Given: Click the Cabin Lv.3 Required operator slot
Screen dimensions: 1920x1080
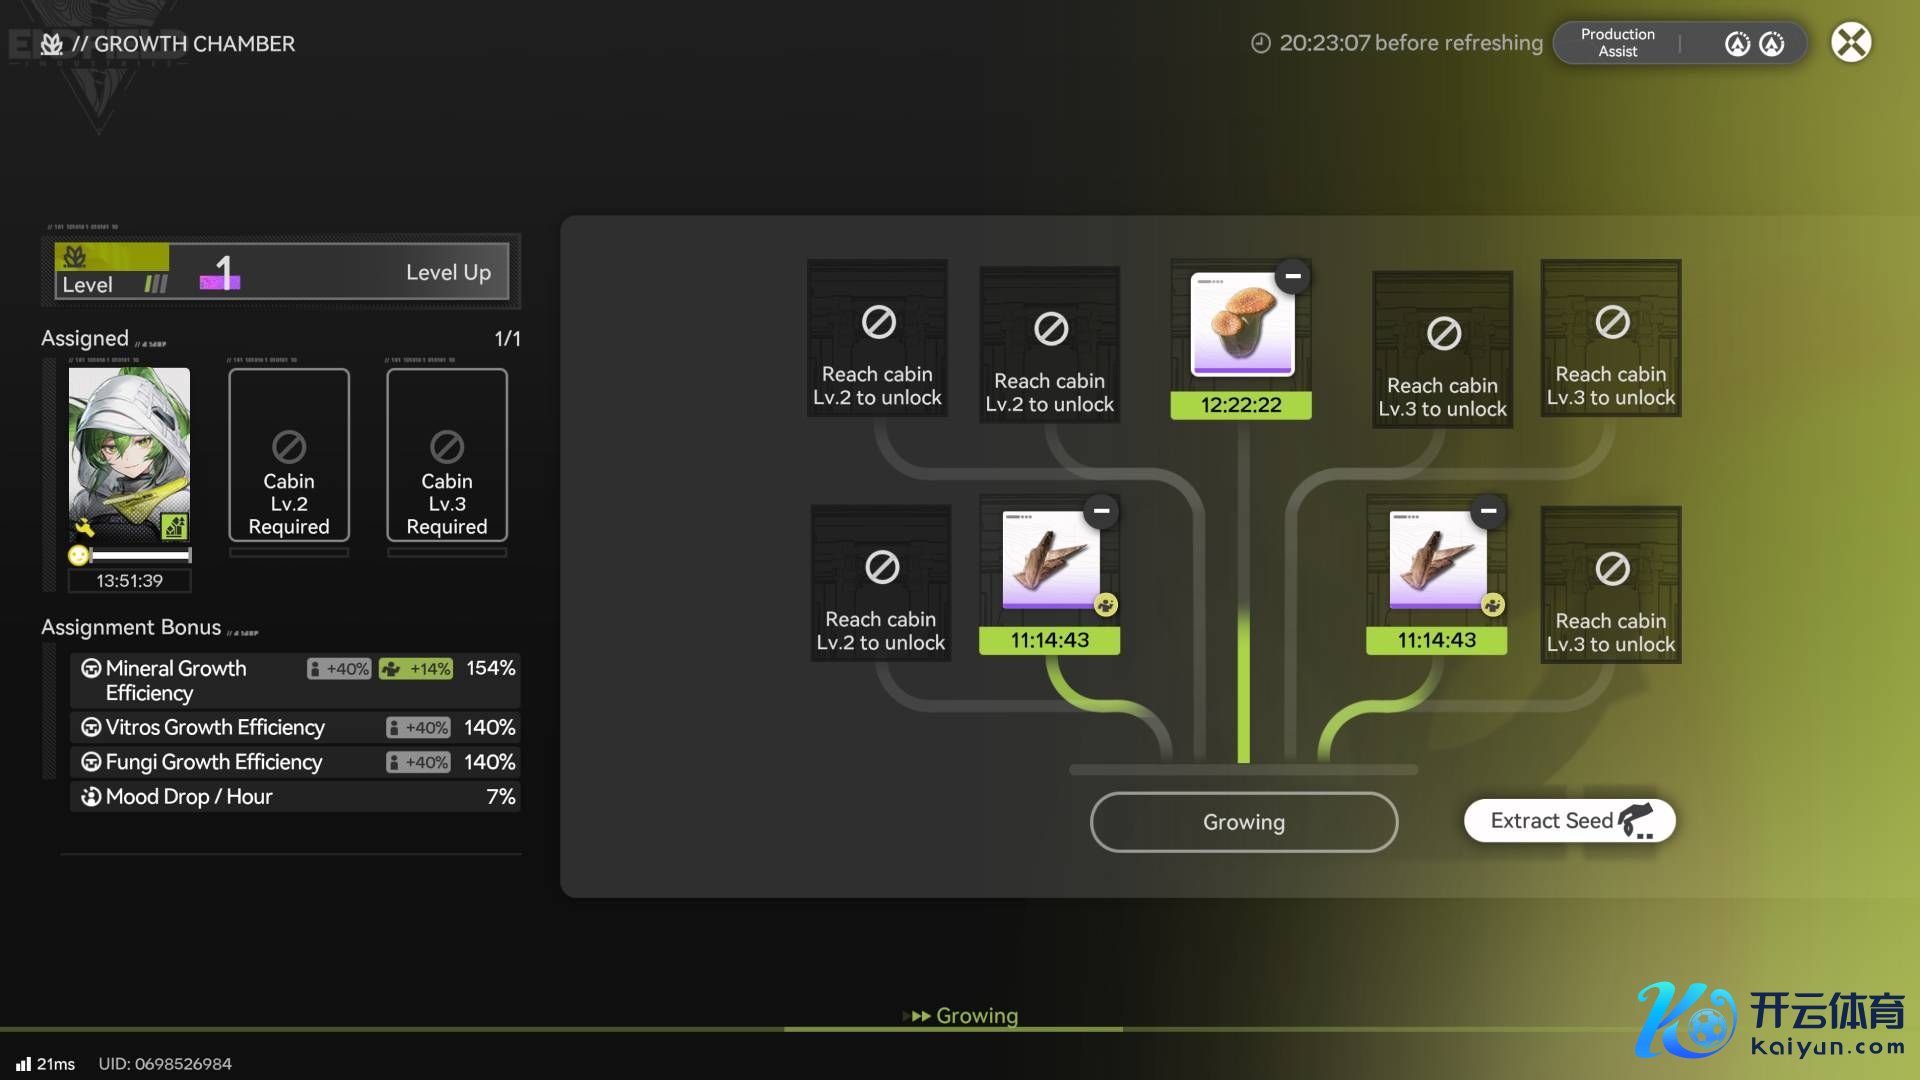Looking at the screenshot, I should 447,455.
